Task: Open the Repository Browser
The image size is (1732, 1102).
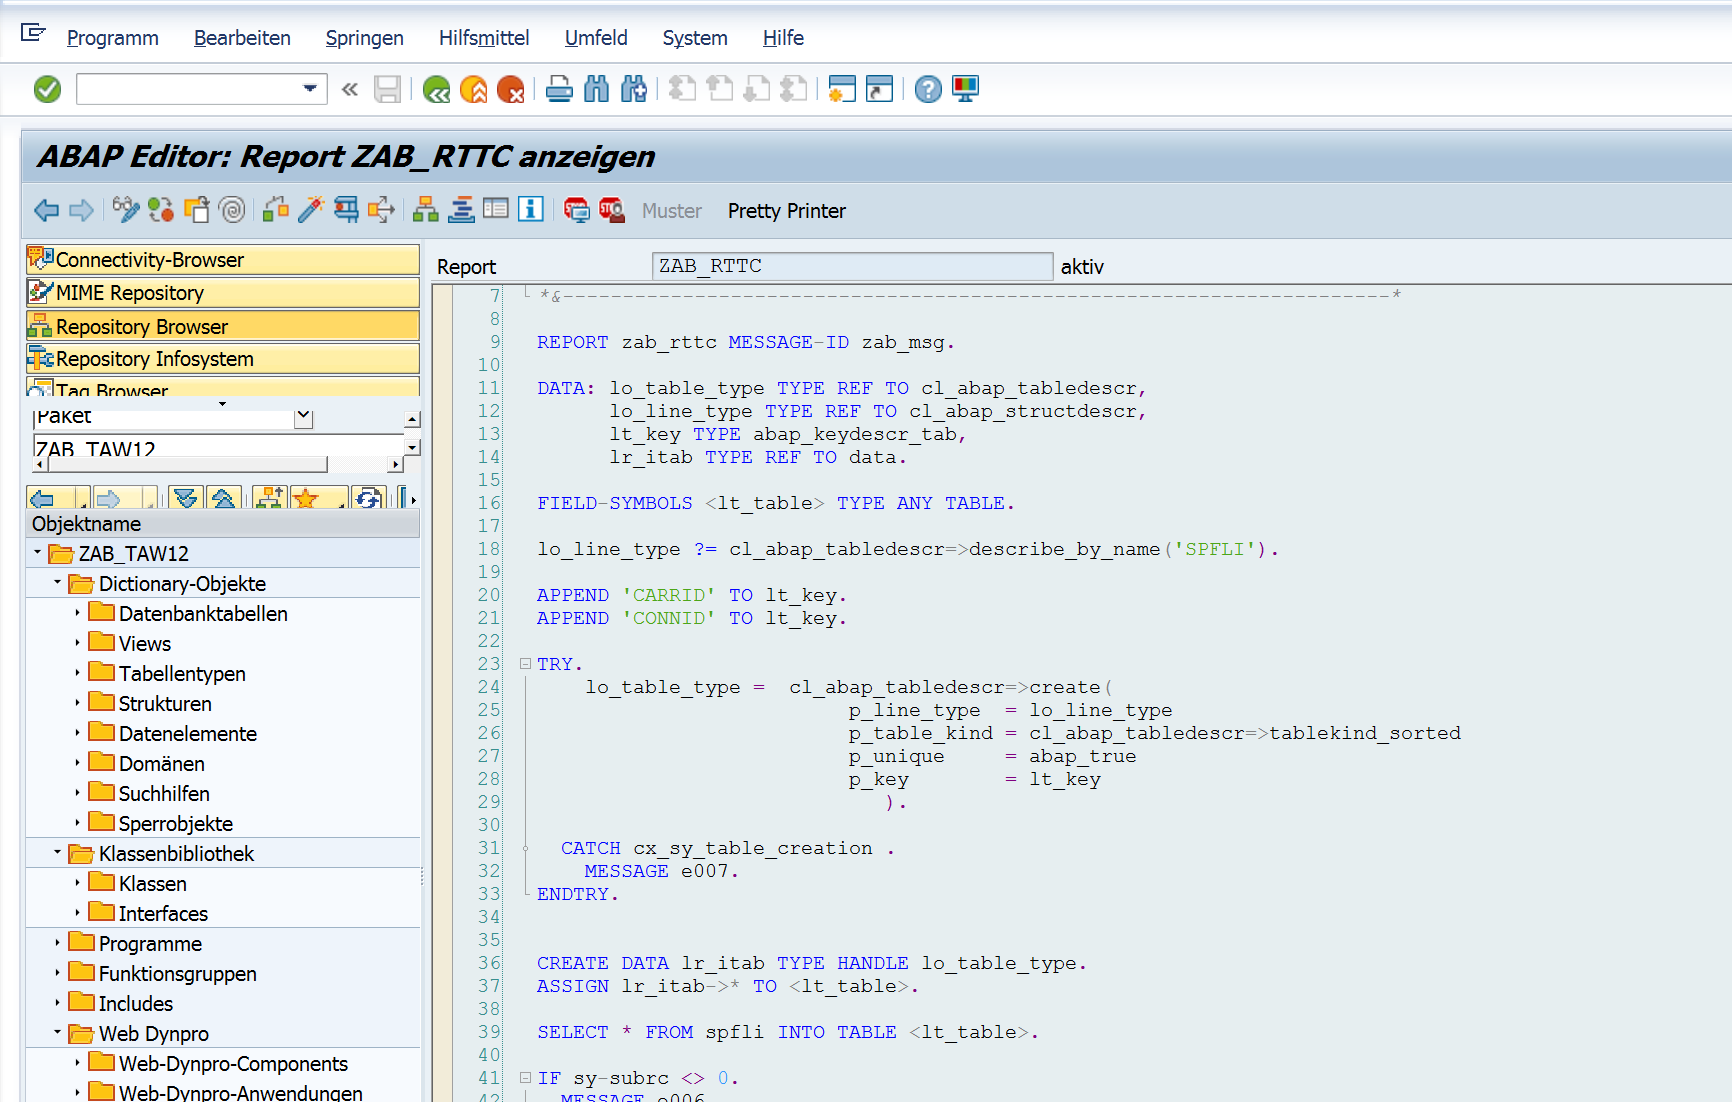Action: click(x=223, y=326)
